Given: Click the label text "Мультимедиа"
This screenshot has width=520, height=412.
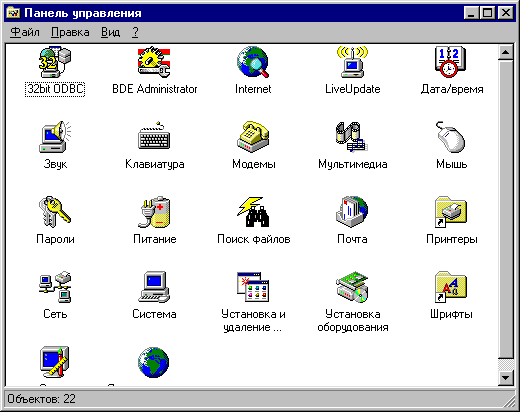Looking at the screenshot, I should (353, 164).
